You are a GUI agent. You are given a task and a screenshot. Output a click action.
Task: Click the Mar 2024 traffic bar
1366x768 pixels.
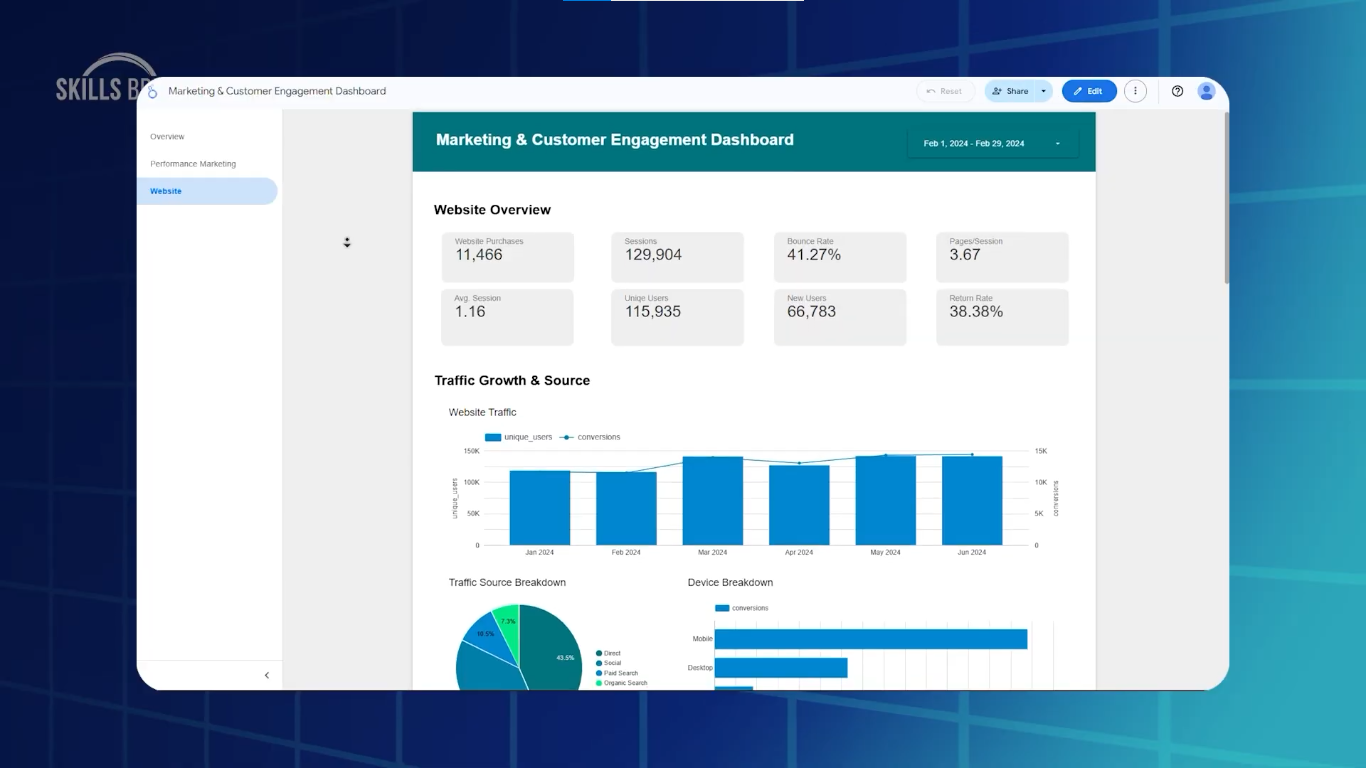coord(712,500)
